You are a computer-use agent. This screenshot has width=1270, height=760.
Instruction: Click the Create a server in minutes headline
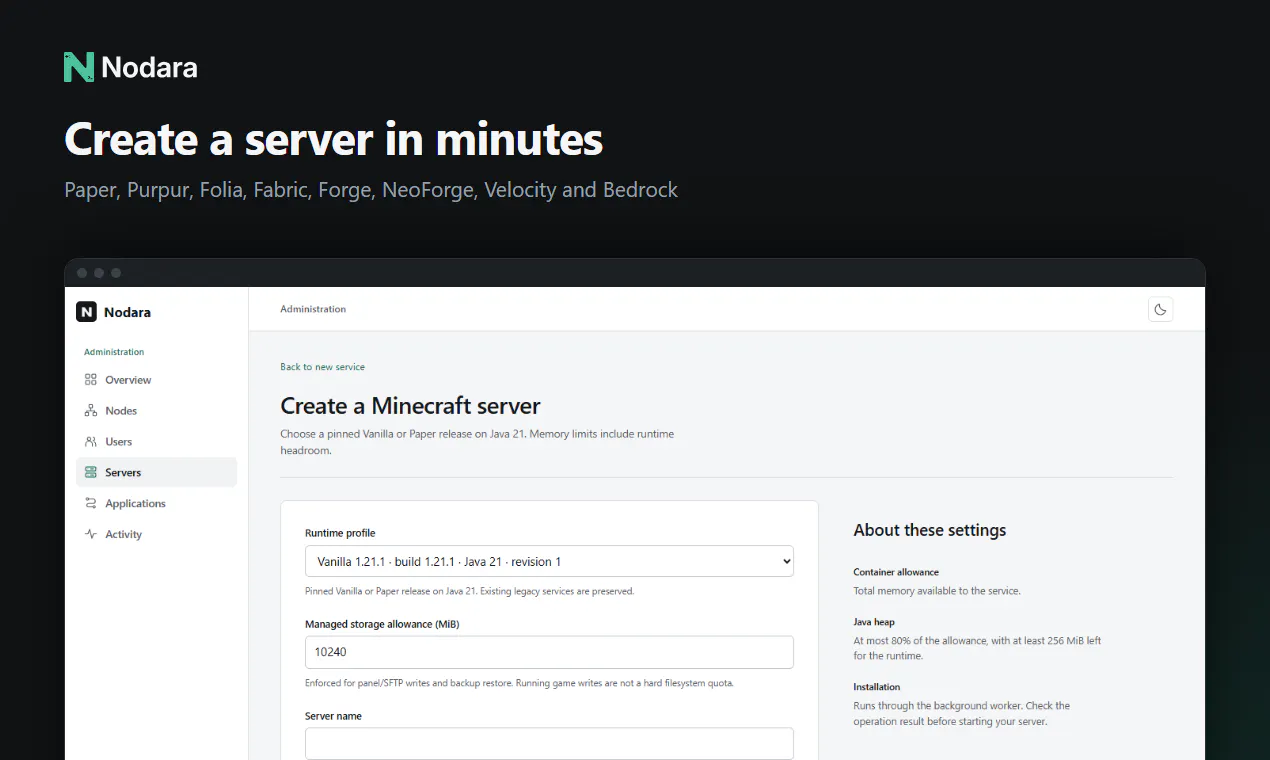click(x=334, y=139)
